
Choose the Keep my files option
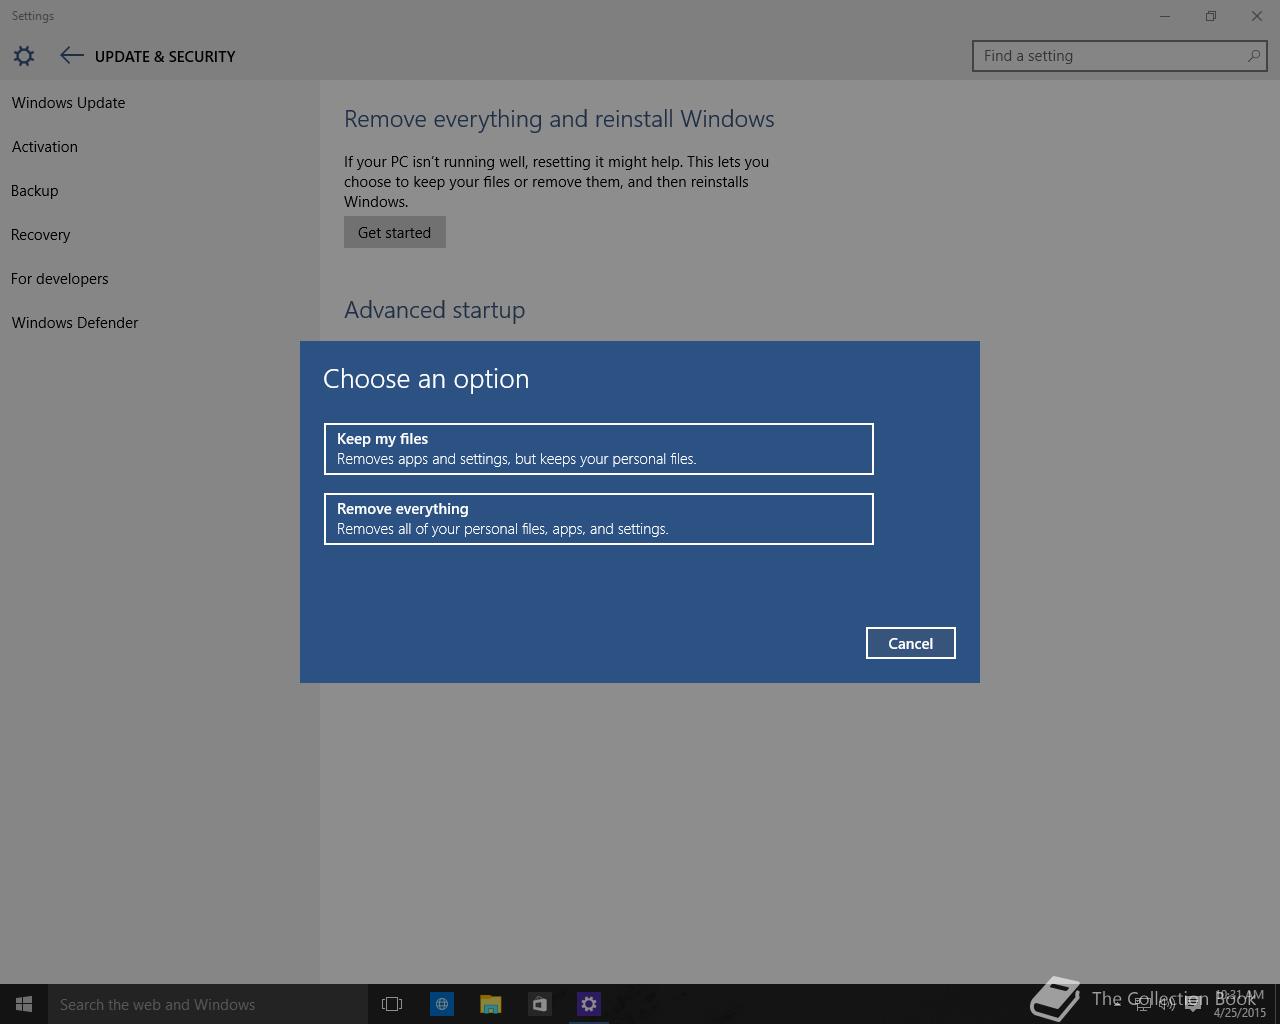pyautogui.click(x=599, y=449)
